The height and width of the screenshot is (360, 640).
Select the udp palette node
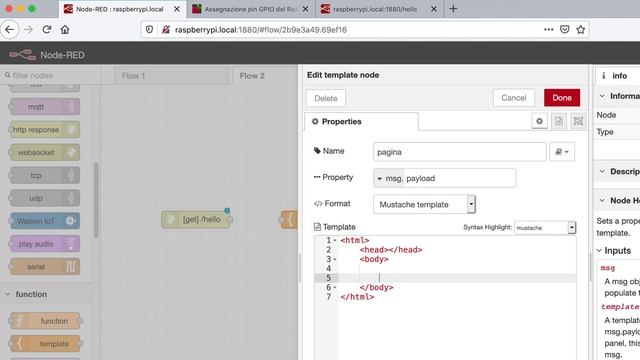click(x=45, y=198)
